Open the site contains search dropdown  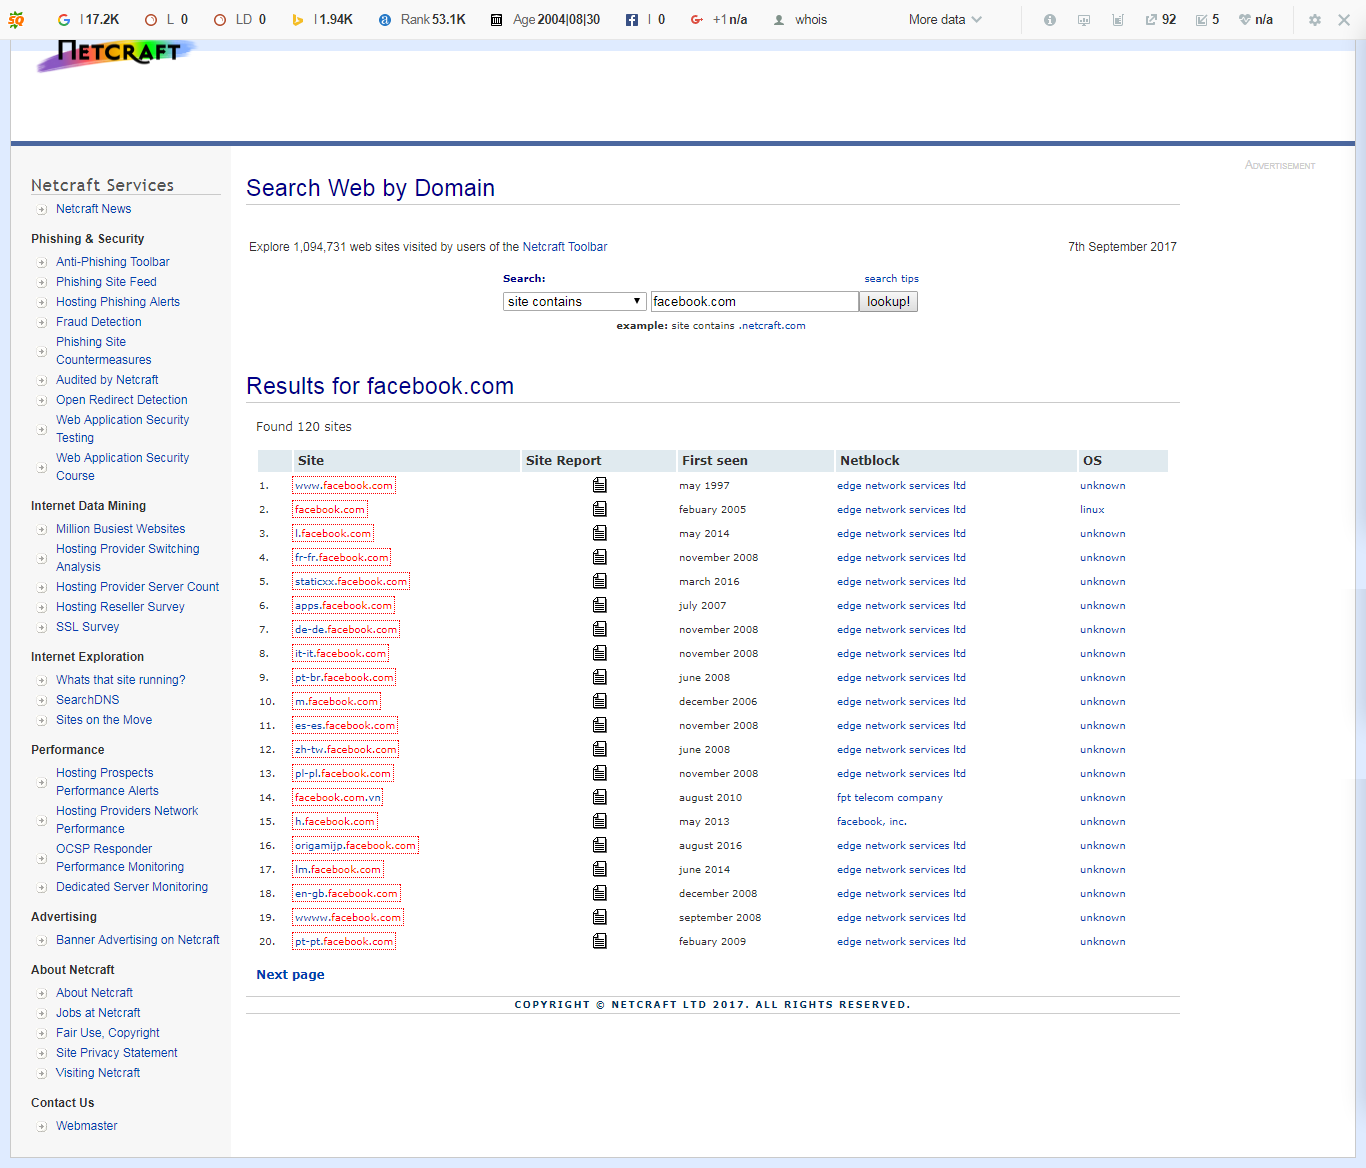[574, 300]
